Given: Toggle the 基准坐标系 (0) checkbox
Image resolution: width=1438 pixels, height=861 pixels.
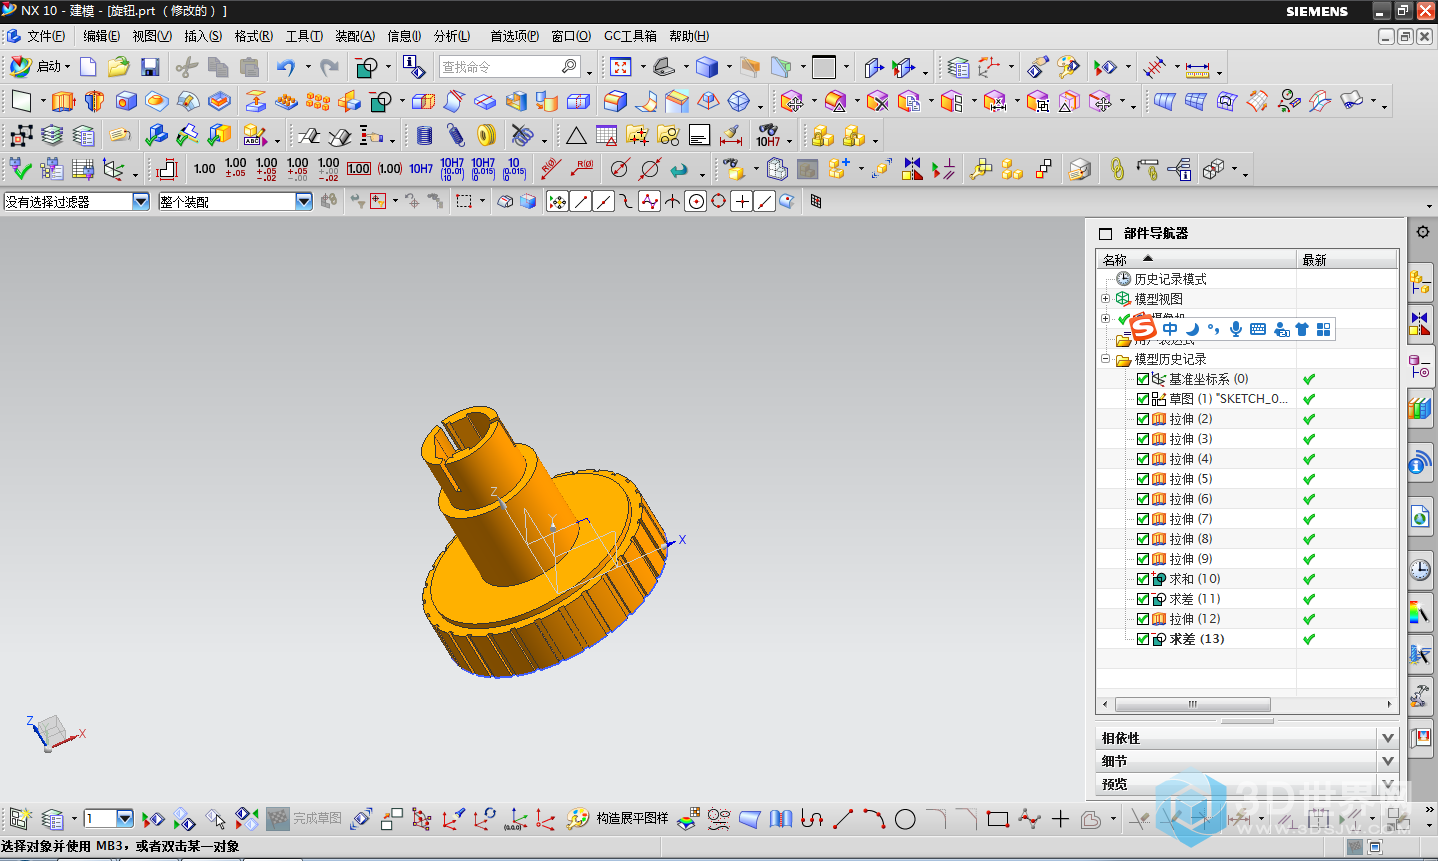Looking at the screenshot, I should point(1143,379).
